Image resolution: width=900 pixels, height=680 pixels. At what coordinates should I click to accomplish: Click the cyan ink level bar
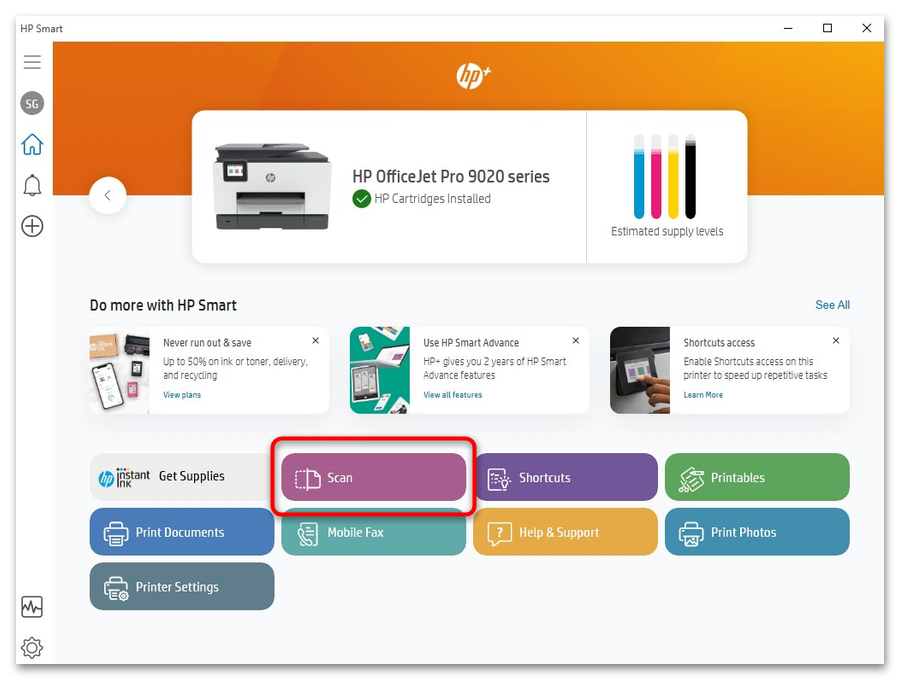point(639,177)
